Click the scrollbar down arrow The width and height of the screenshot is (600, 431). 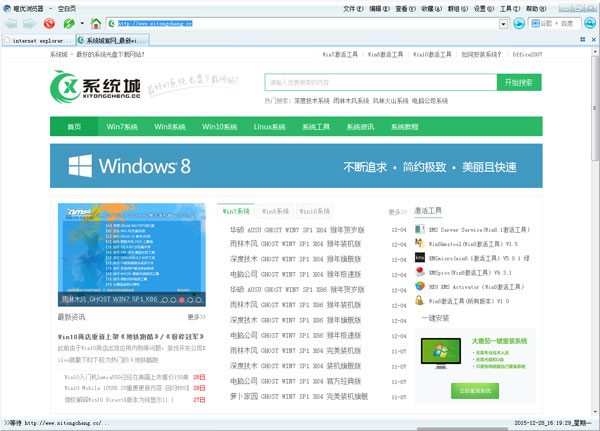pyautogui.click(x=595, y=413)
